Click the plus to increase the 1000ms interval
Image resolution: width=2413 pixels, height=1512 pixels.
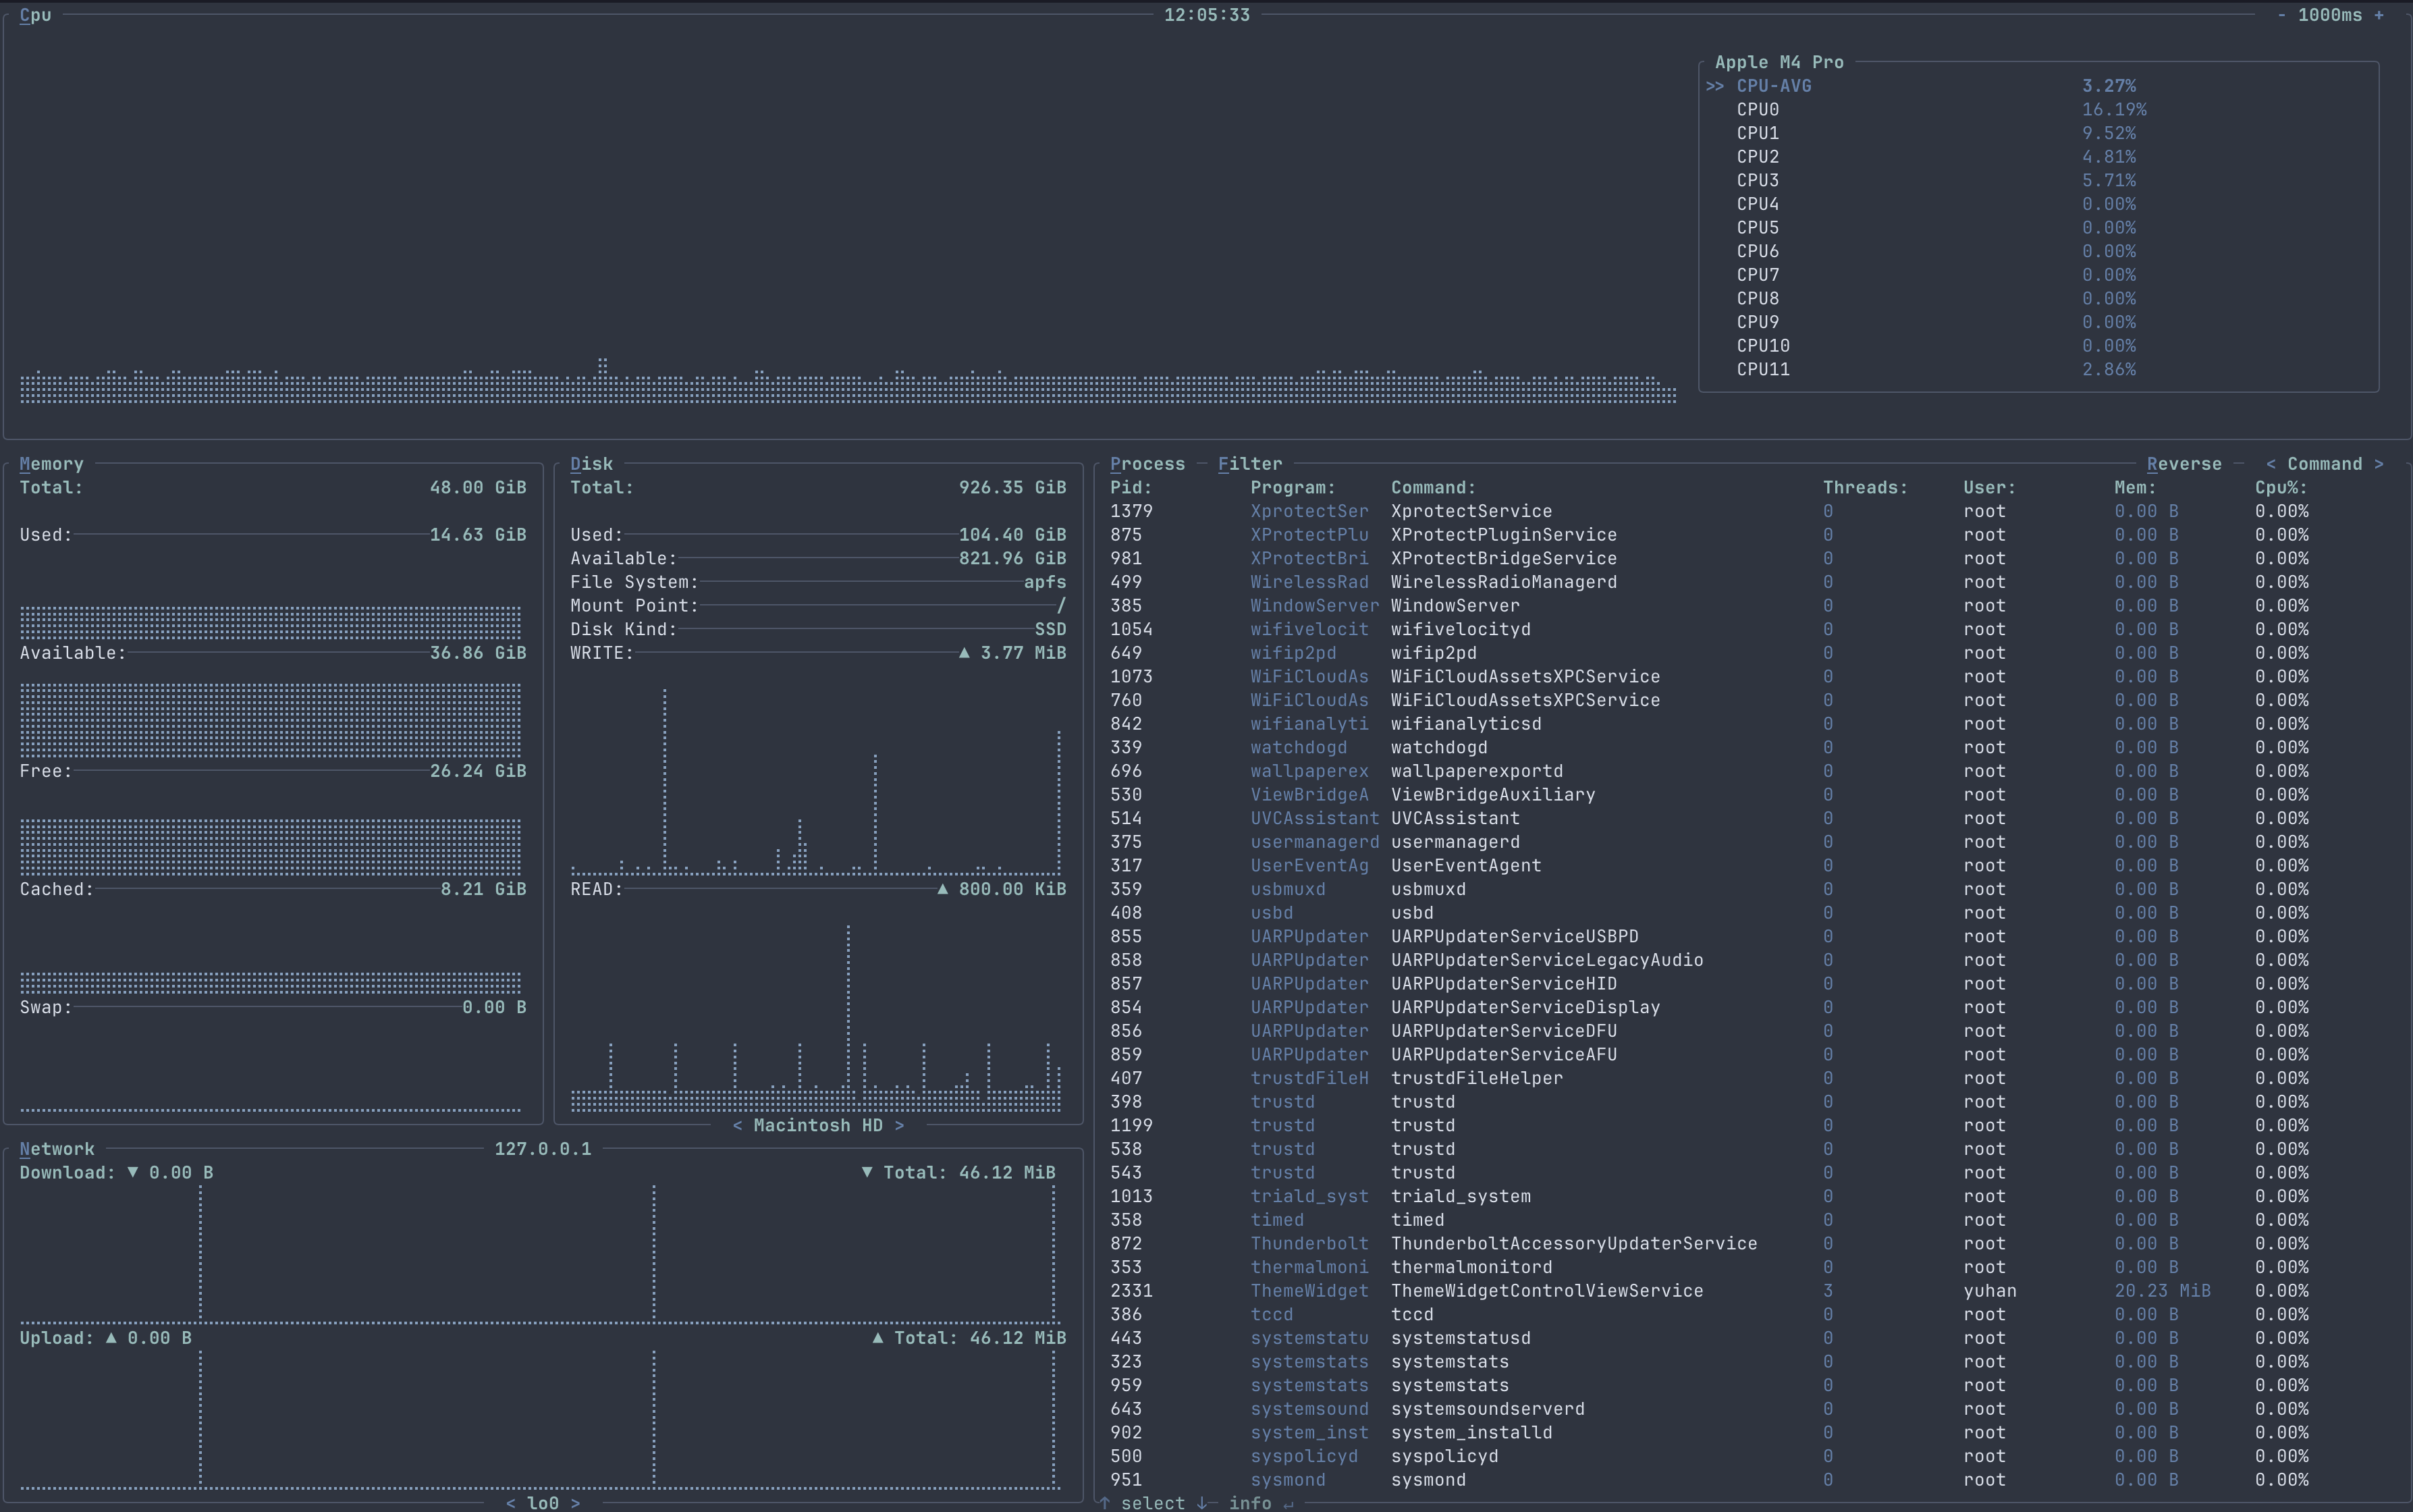[2379, 15]
